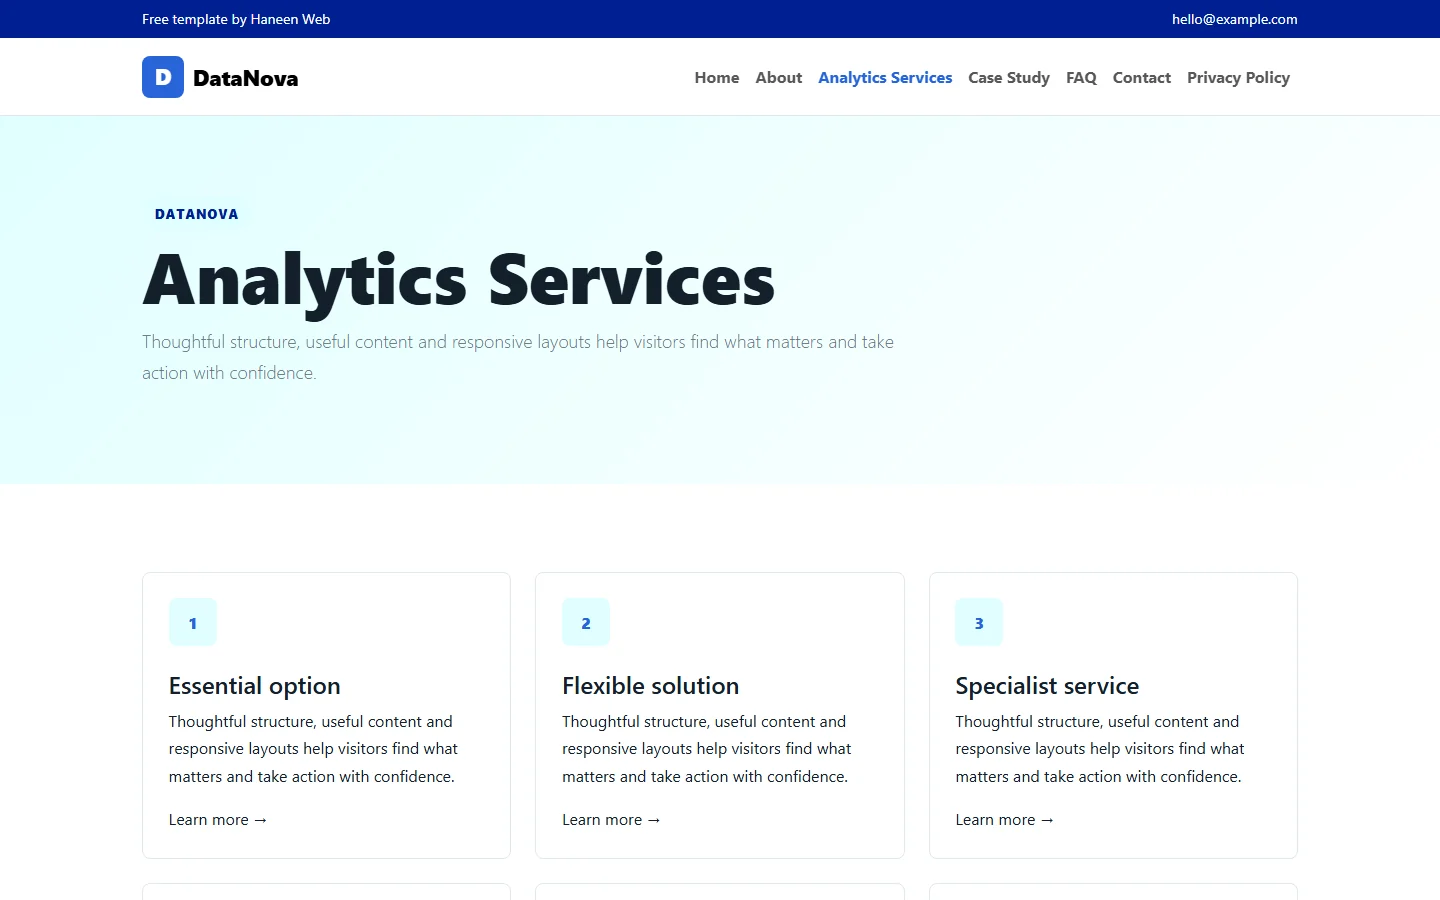1440x900 pixels.
Task: Navigate to the FAQ page
Action: [x=1081, y=78]
